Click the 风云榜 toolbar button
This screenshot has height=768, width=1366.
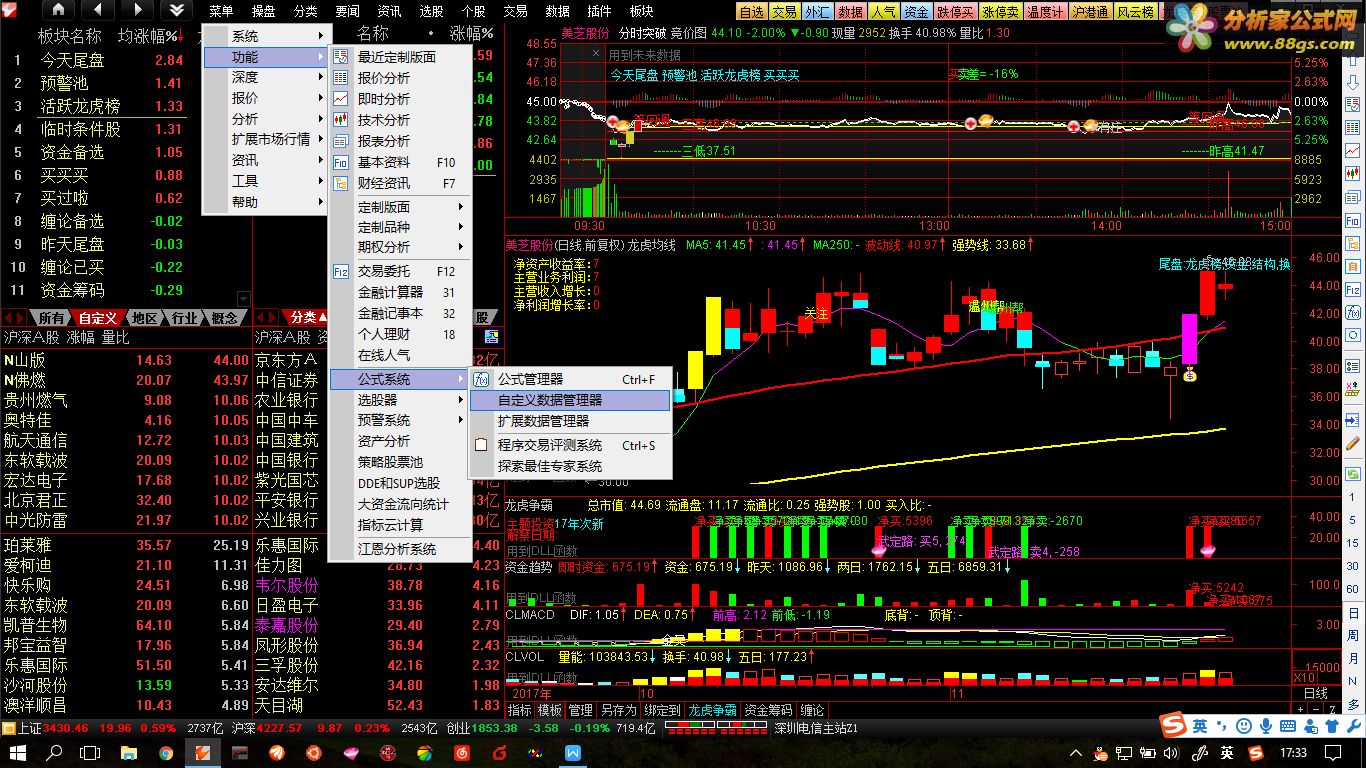(1135, 12)
